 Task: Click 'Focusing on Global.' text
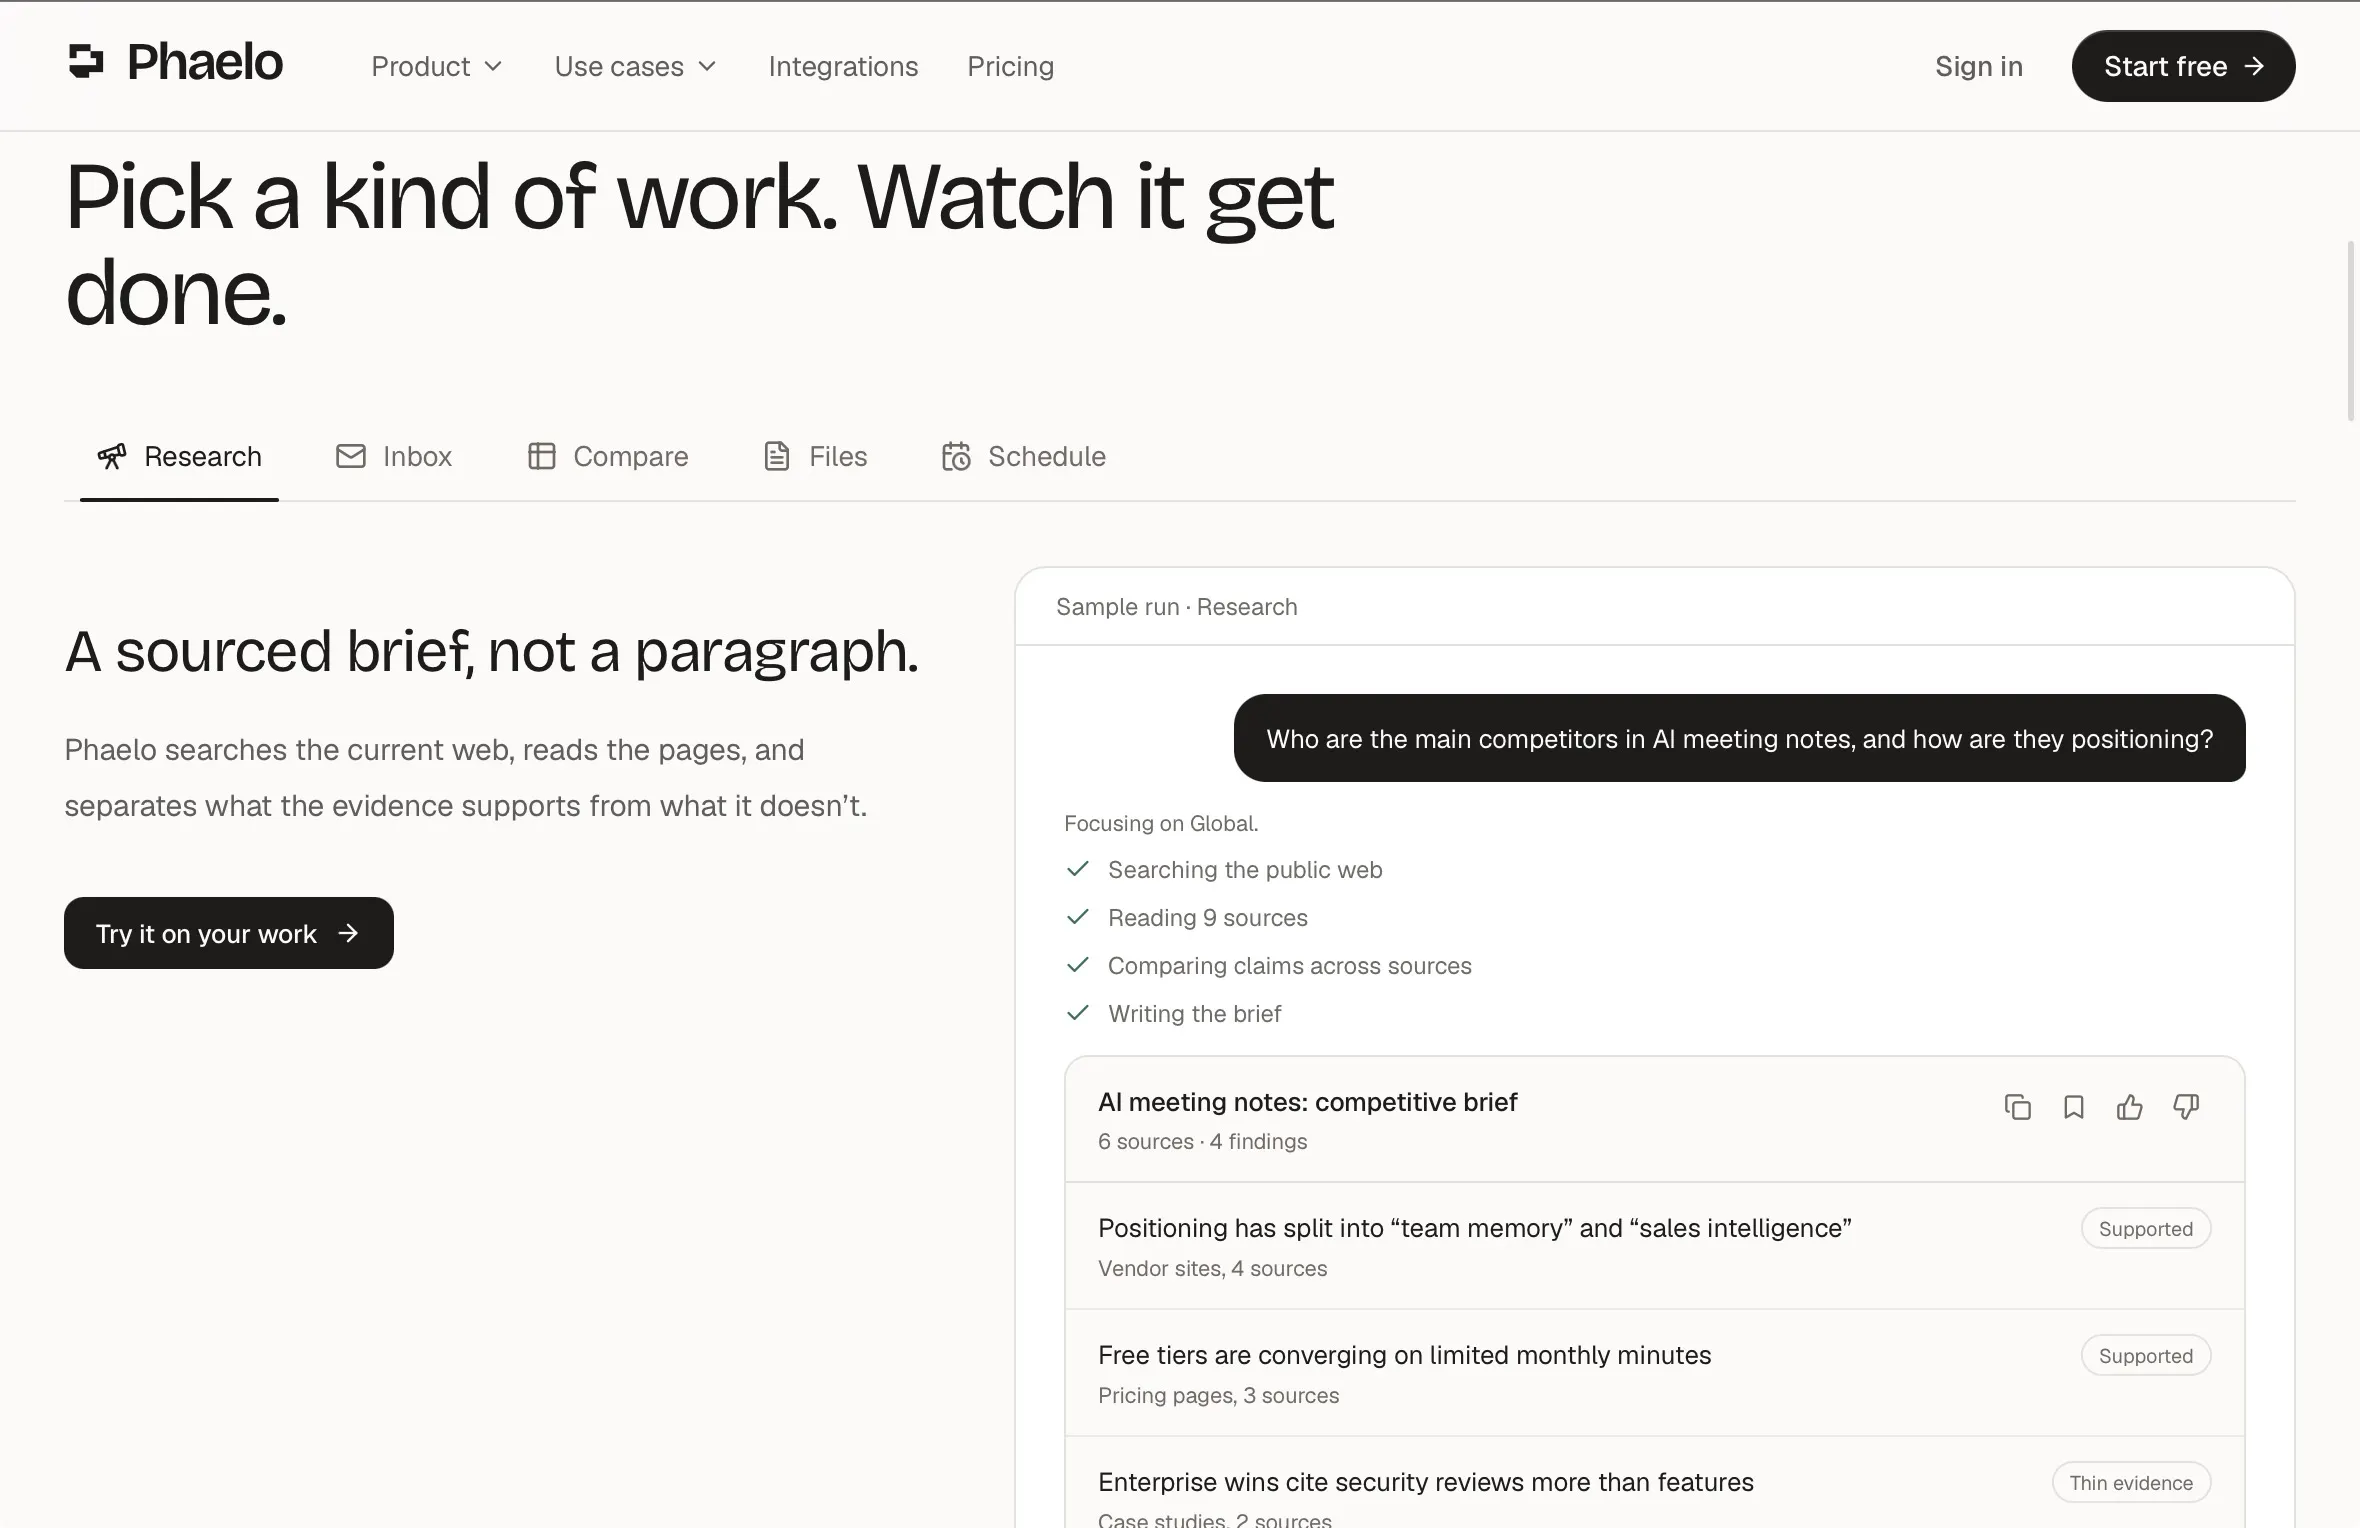1161,823
